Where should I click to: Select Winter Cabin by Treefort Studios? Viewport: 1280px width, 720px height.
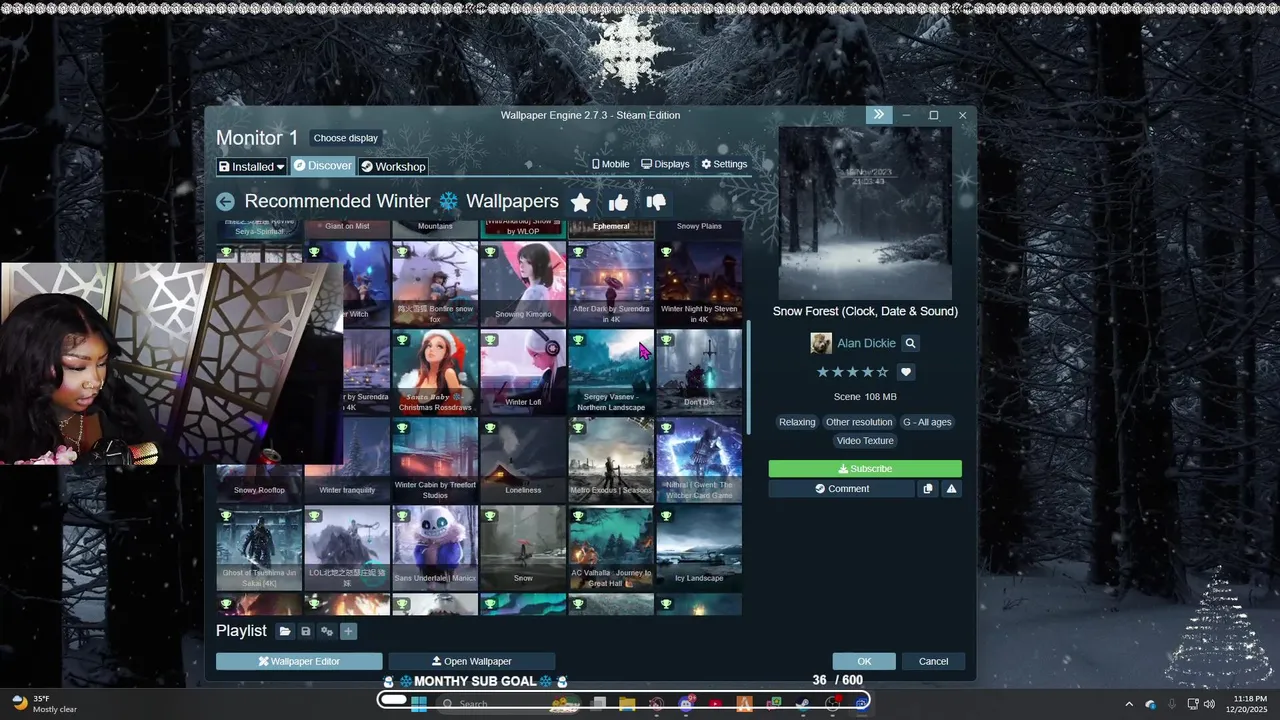[435, 460]
